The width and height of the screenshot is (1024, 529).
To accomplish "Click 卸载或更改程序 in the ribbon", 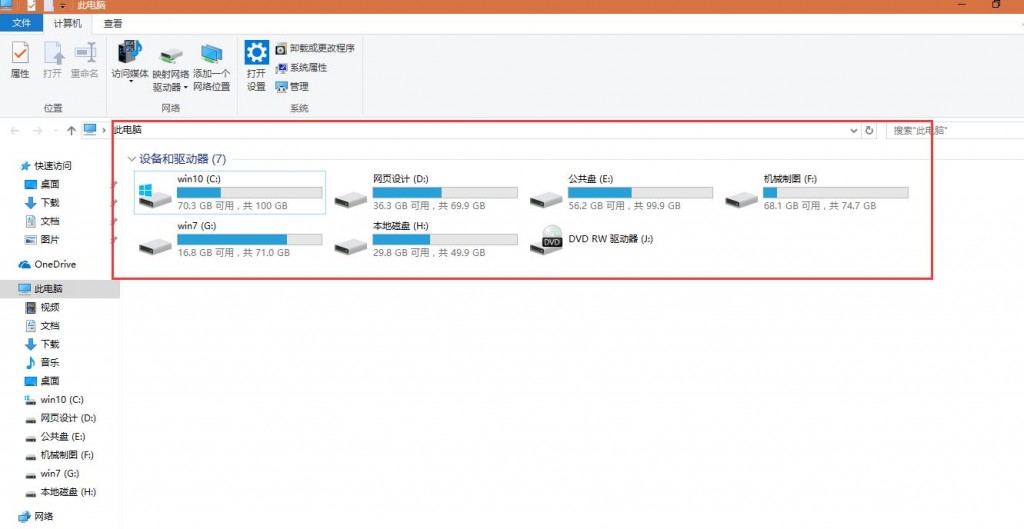I will point(315,48).
